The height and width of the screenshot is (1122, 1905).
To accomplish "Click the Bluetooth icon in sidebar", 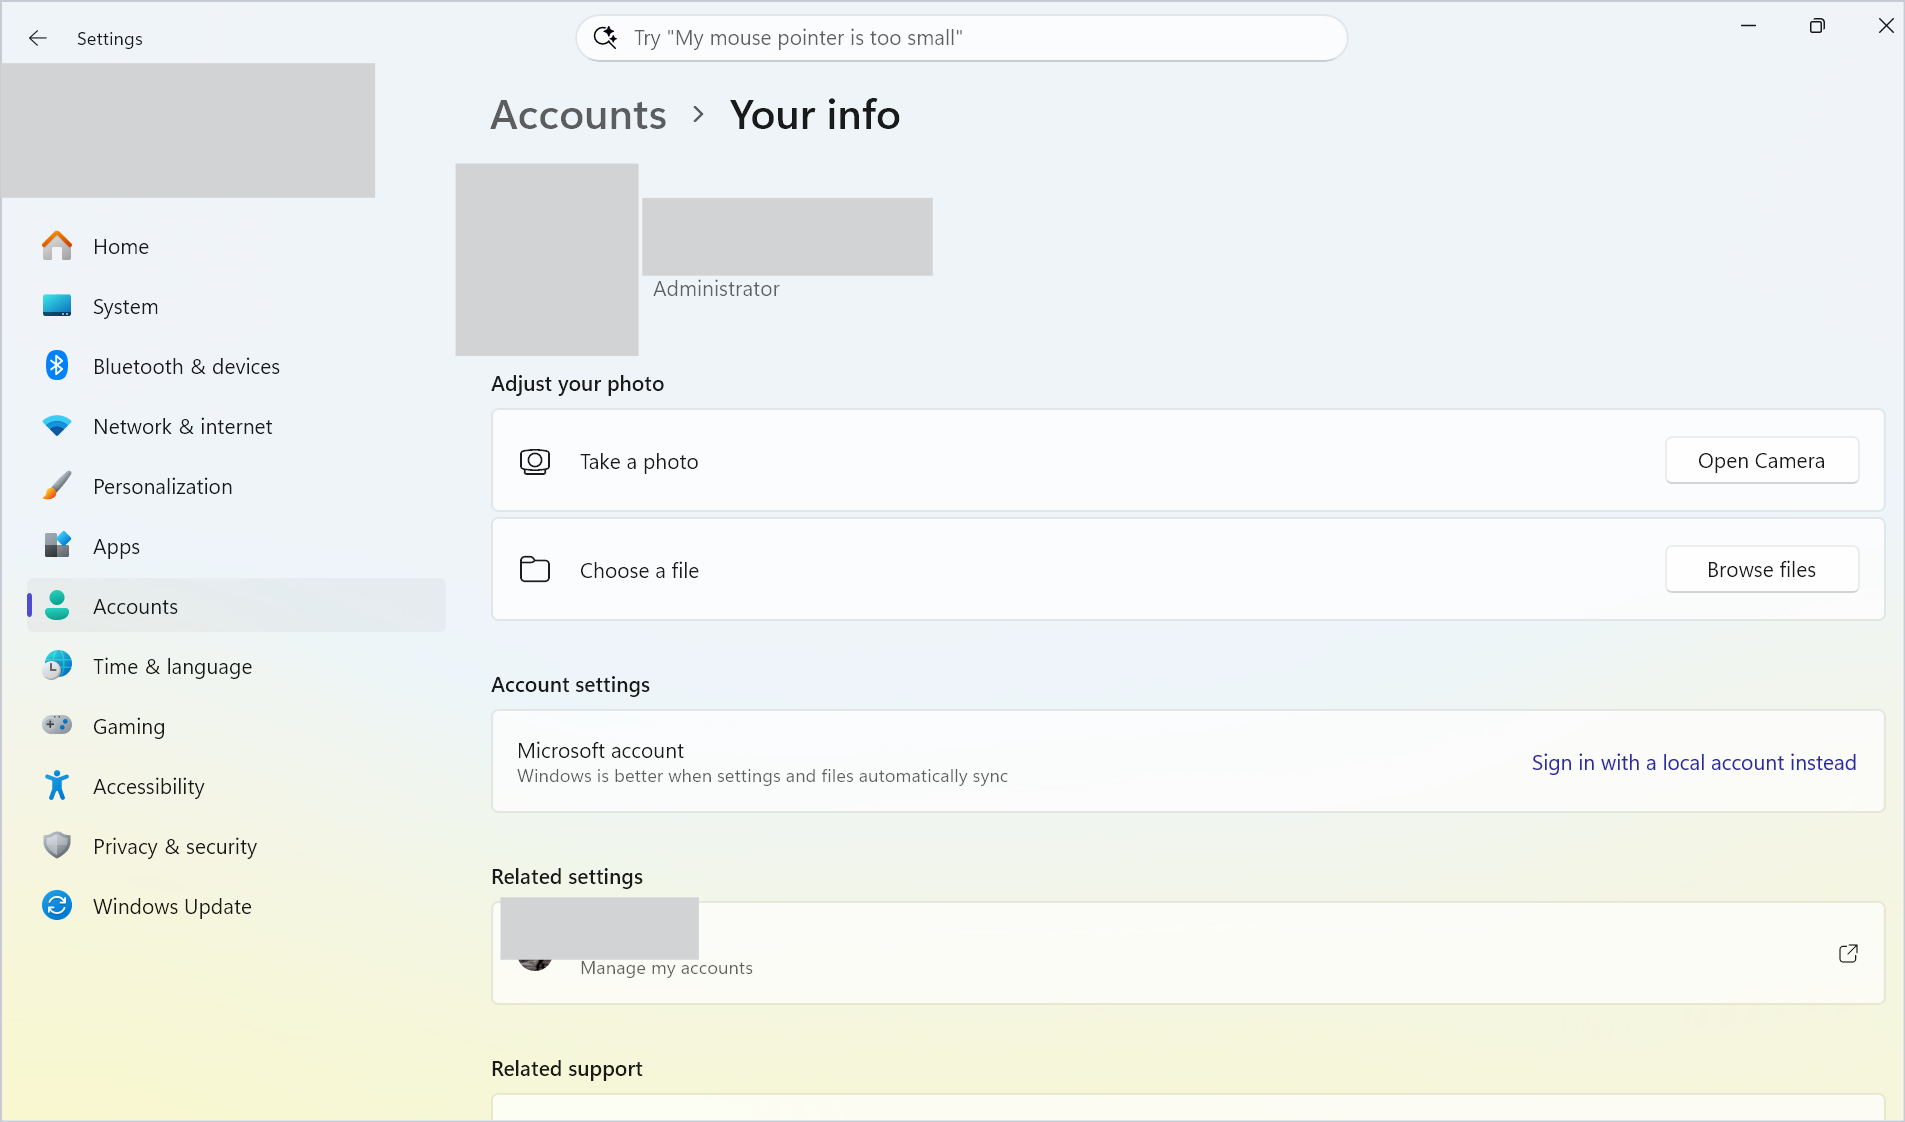I will (57, 366).
